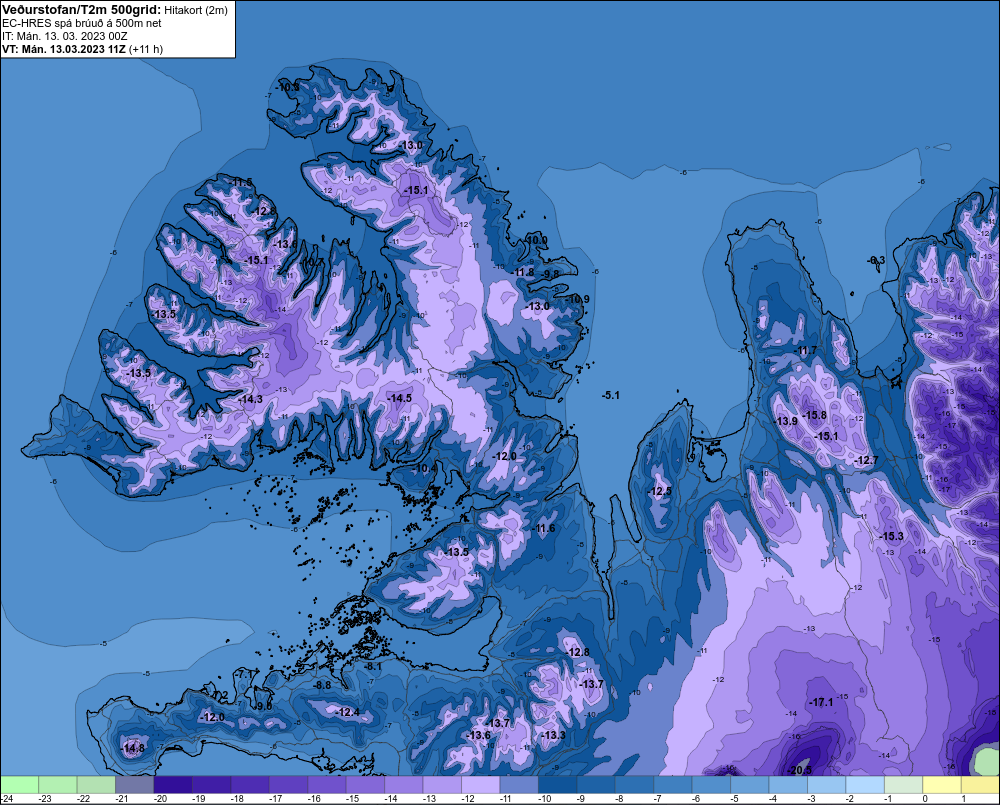Select the -12.7 temperature value
The height and width of the screenshot is (805, 1000).
click(x=867, y=461)
